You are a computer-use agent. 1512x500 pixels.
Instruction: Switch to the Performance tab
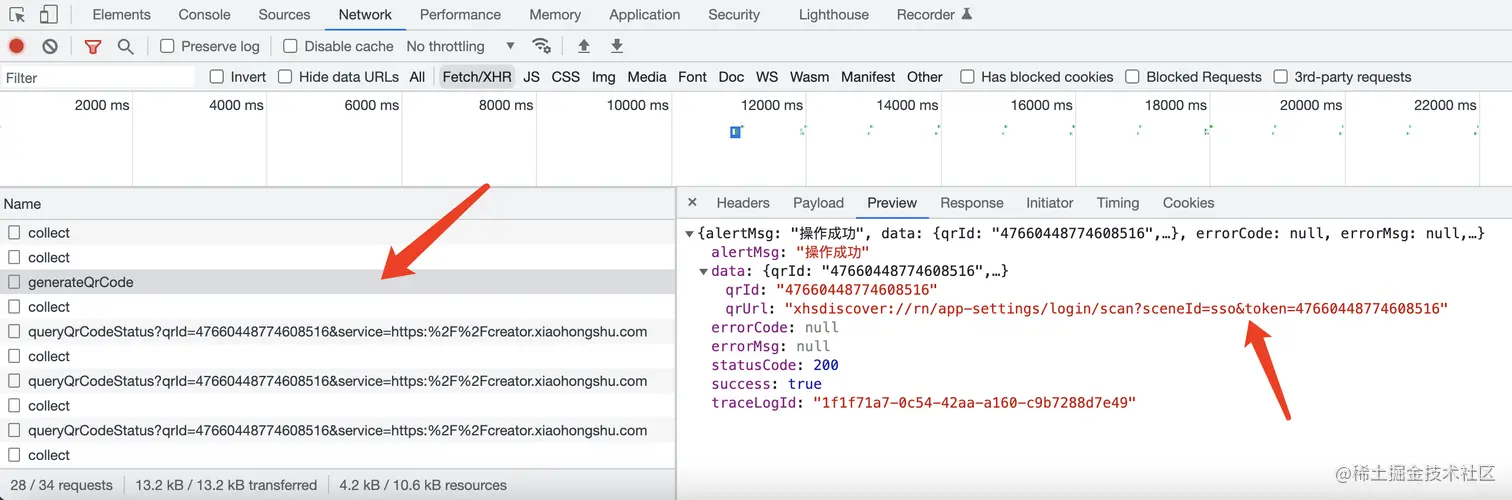460,15
